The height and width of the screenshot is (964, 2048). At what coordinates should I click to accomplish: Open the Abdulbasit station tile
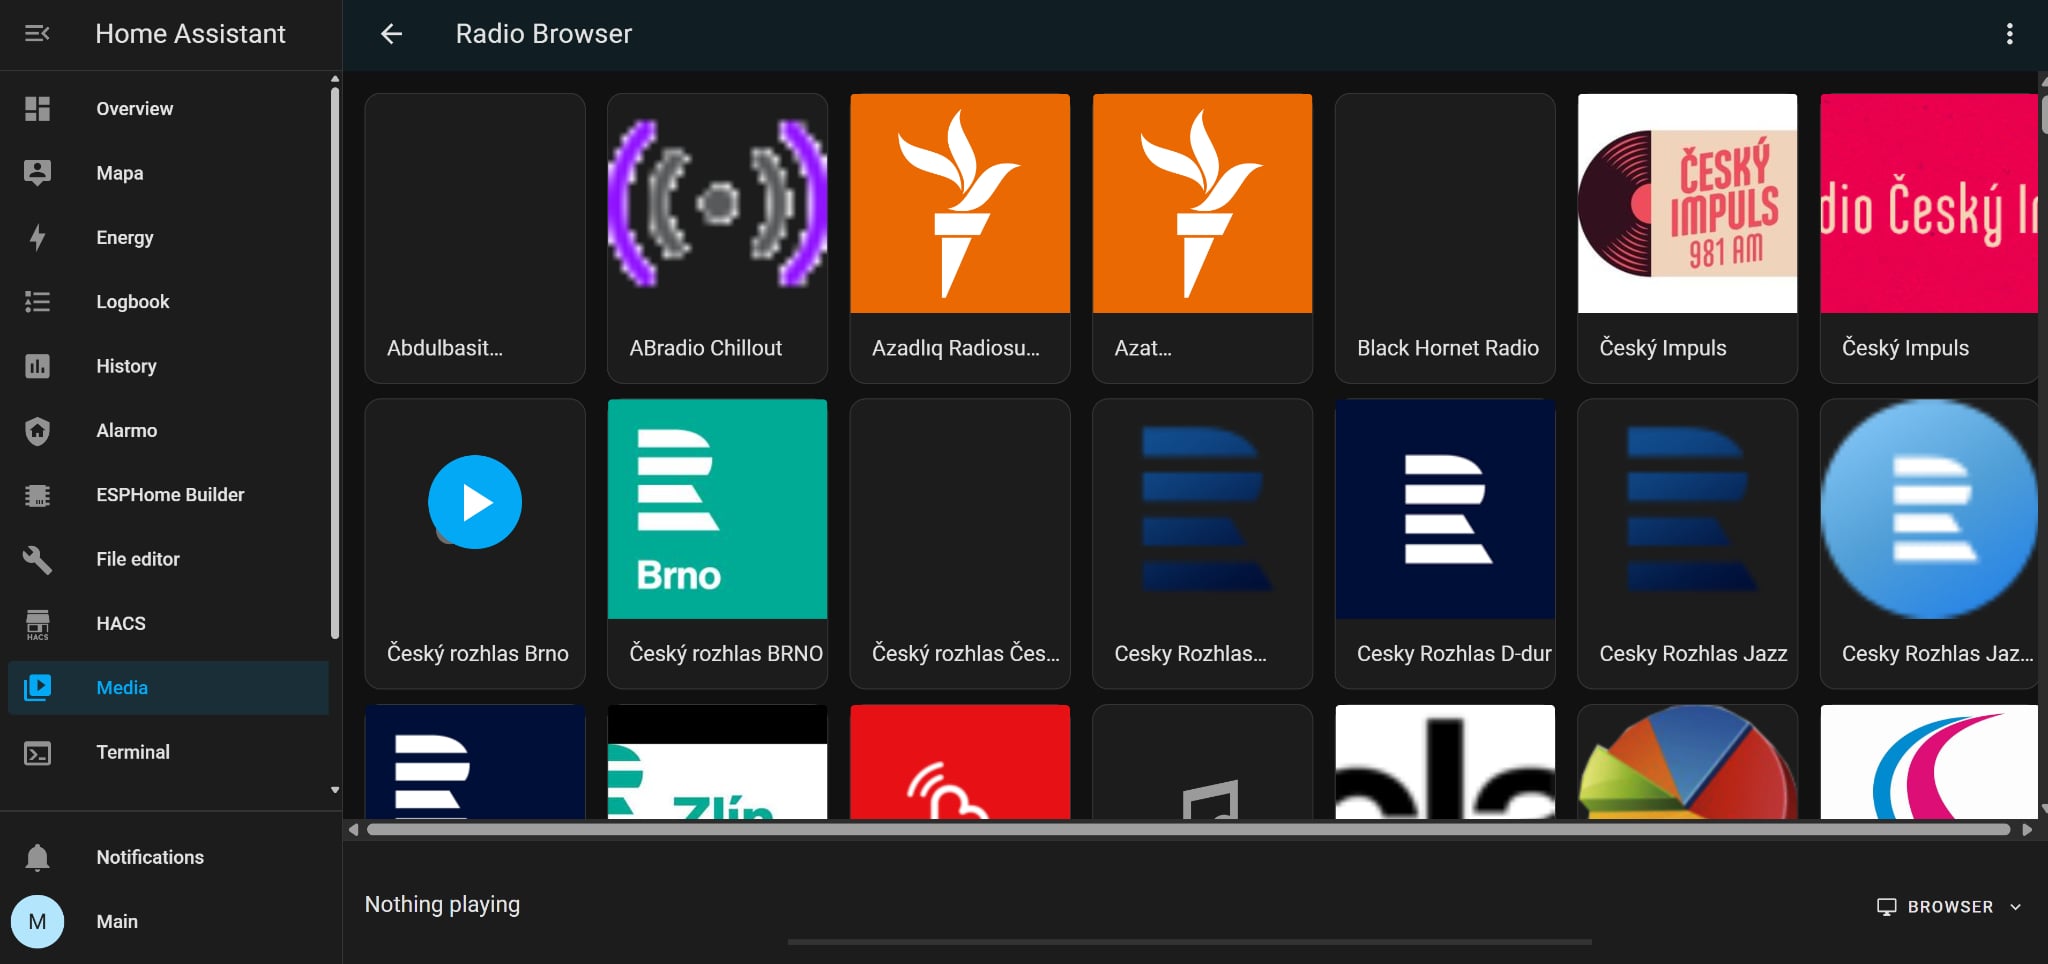[x=475, y=238]
